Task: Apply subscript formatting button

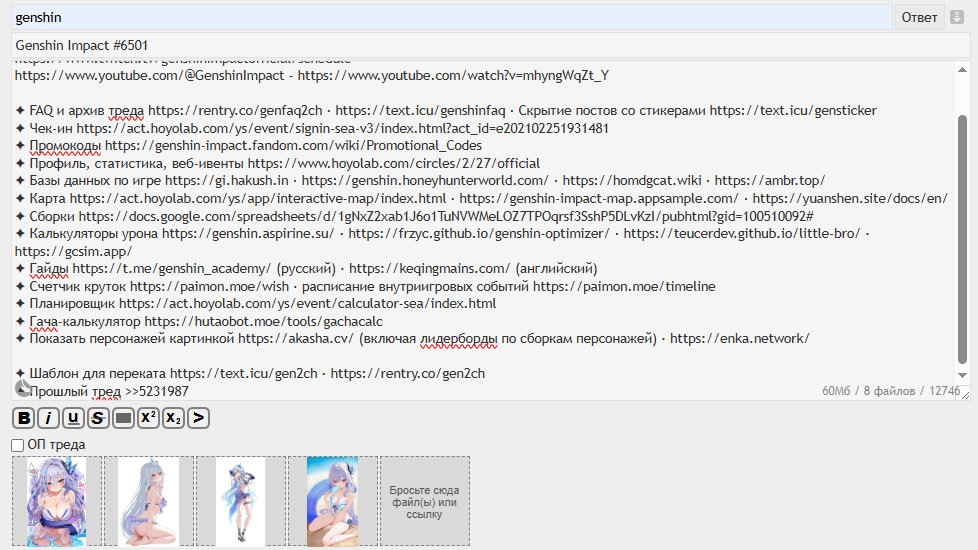Action: tap(173, 418)
